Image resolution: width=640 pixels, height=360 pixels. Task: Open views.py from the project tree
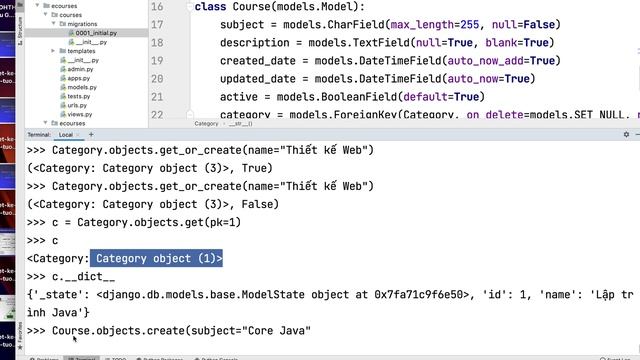click(80, 114)
